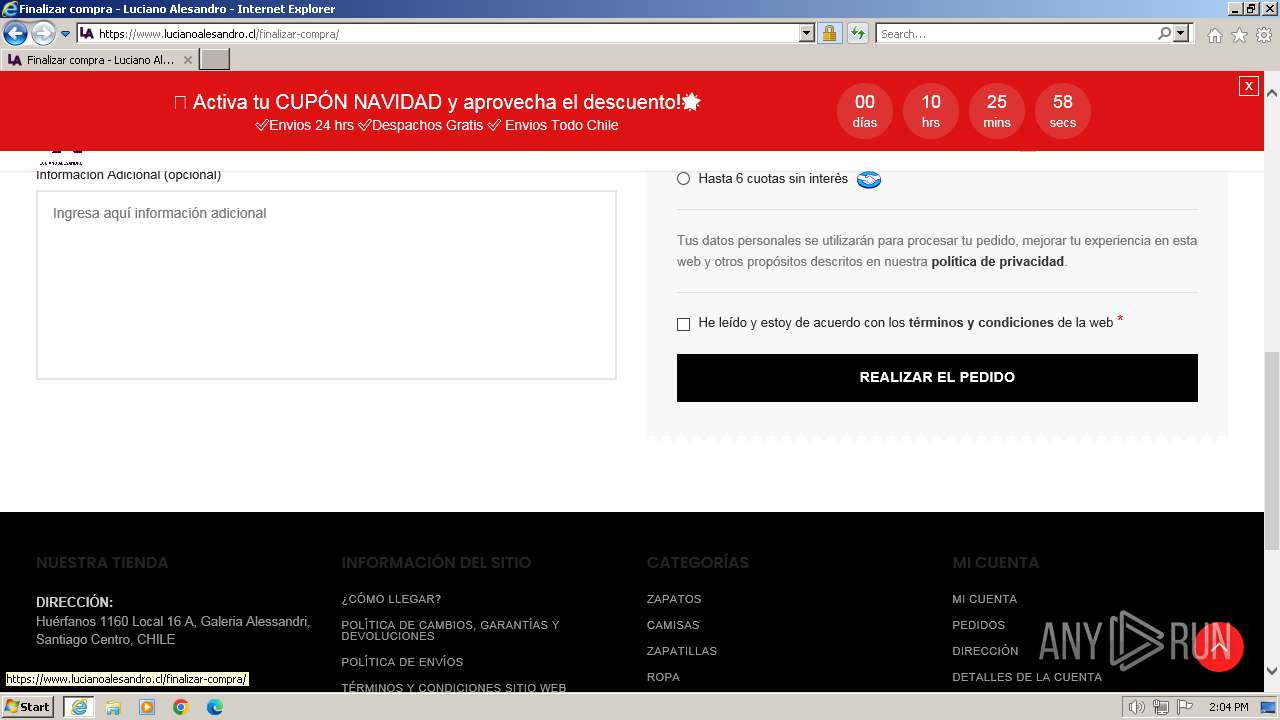Screen dimensions: 1280x720
Task: Launch Microsoft Edge from taskbar
Action: (215, 707)
